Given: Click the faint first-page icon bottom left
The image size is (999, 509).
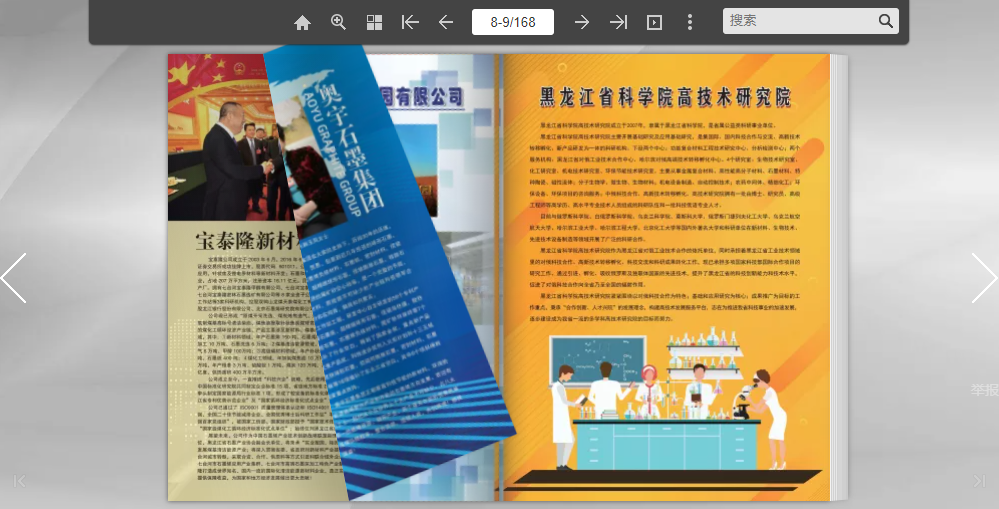Looking at the screenshot, I should pyautogui.click(x=20, y=481).
